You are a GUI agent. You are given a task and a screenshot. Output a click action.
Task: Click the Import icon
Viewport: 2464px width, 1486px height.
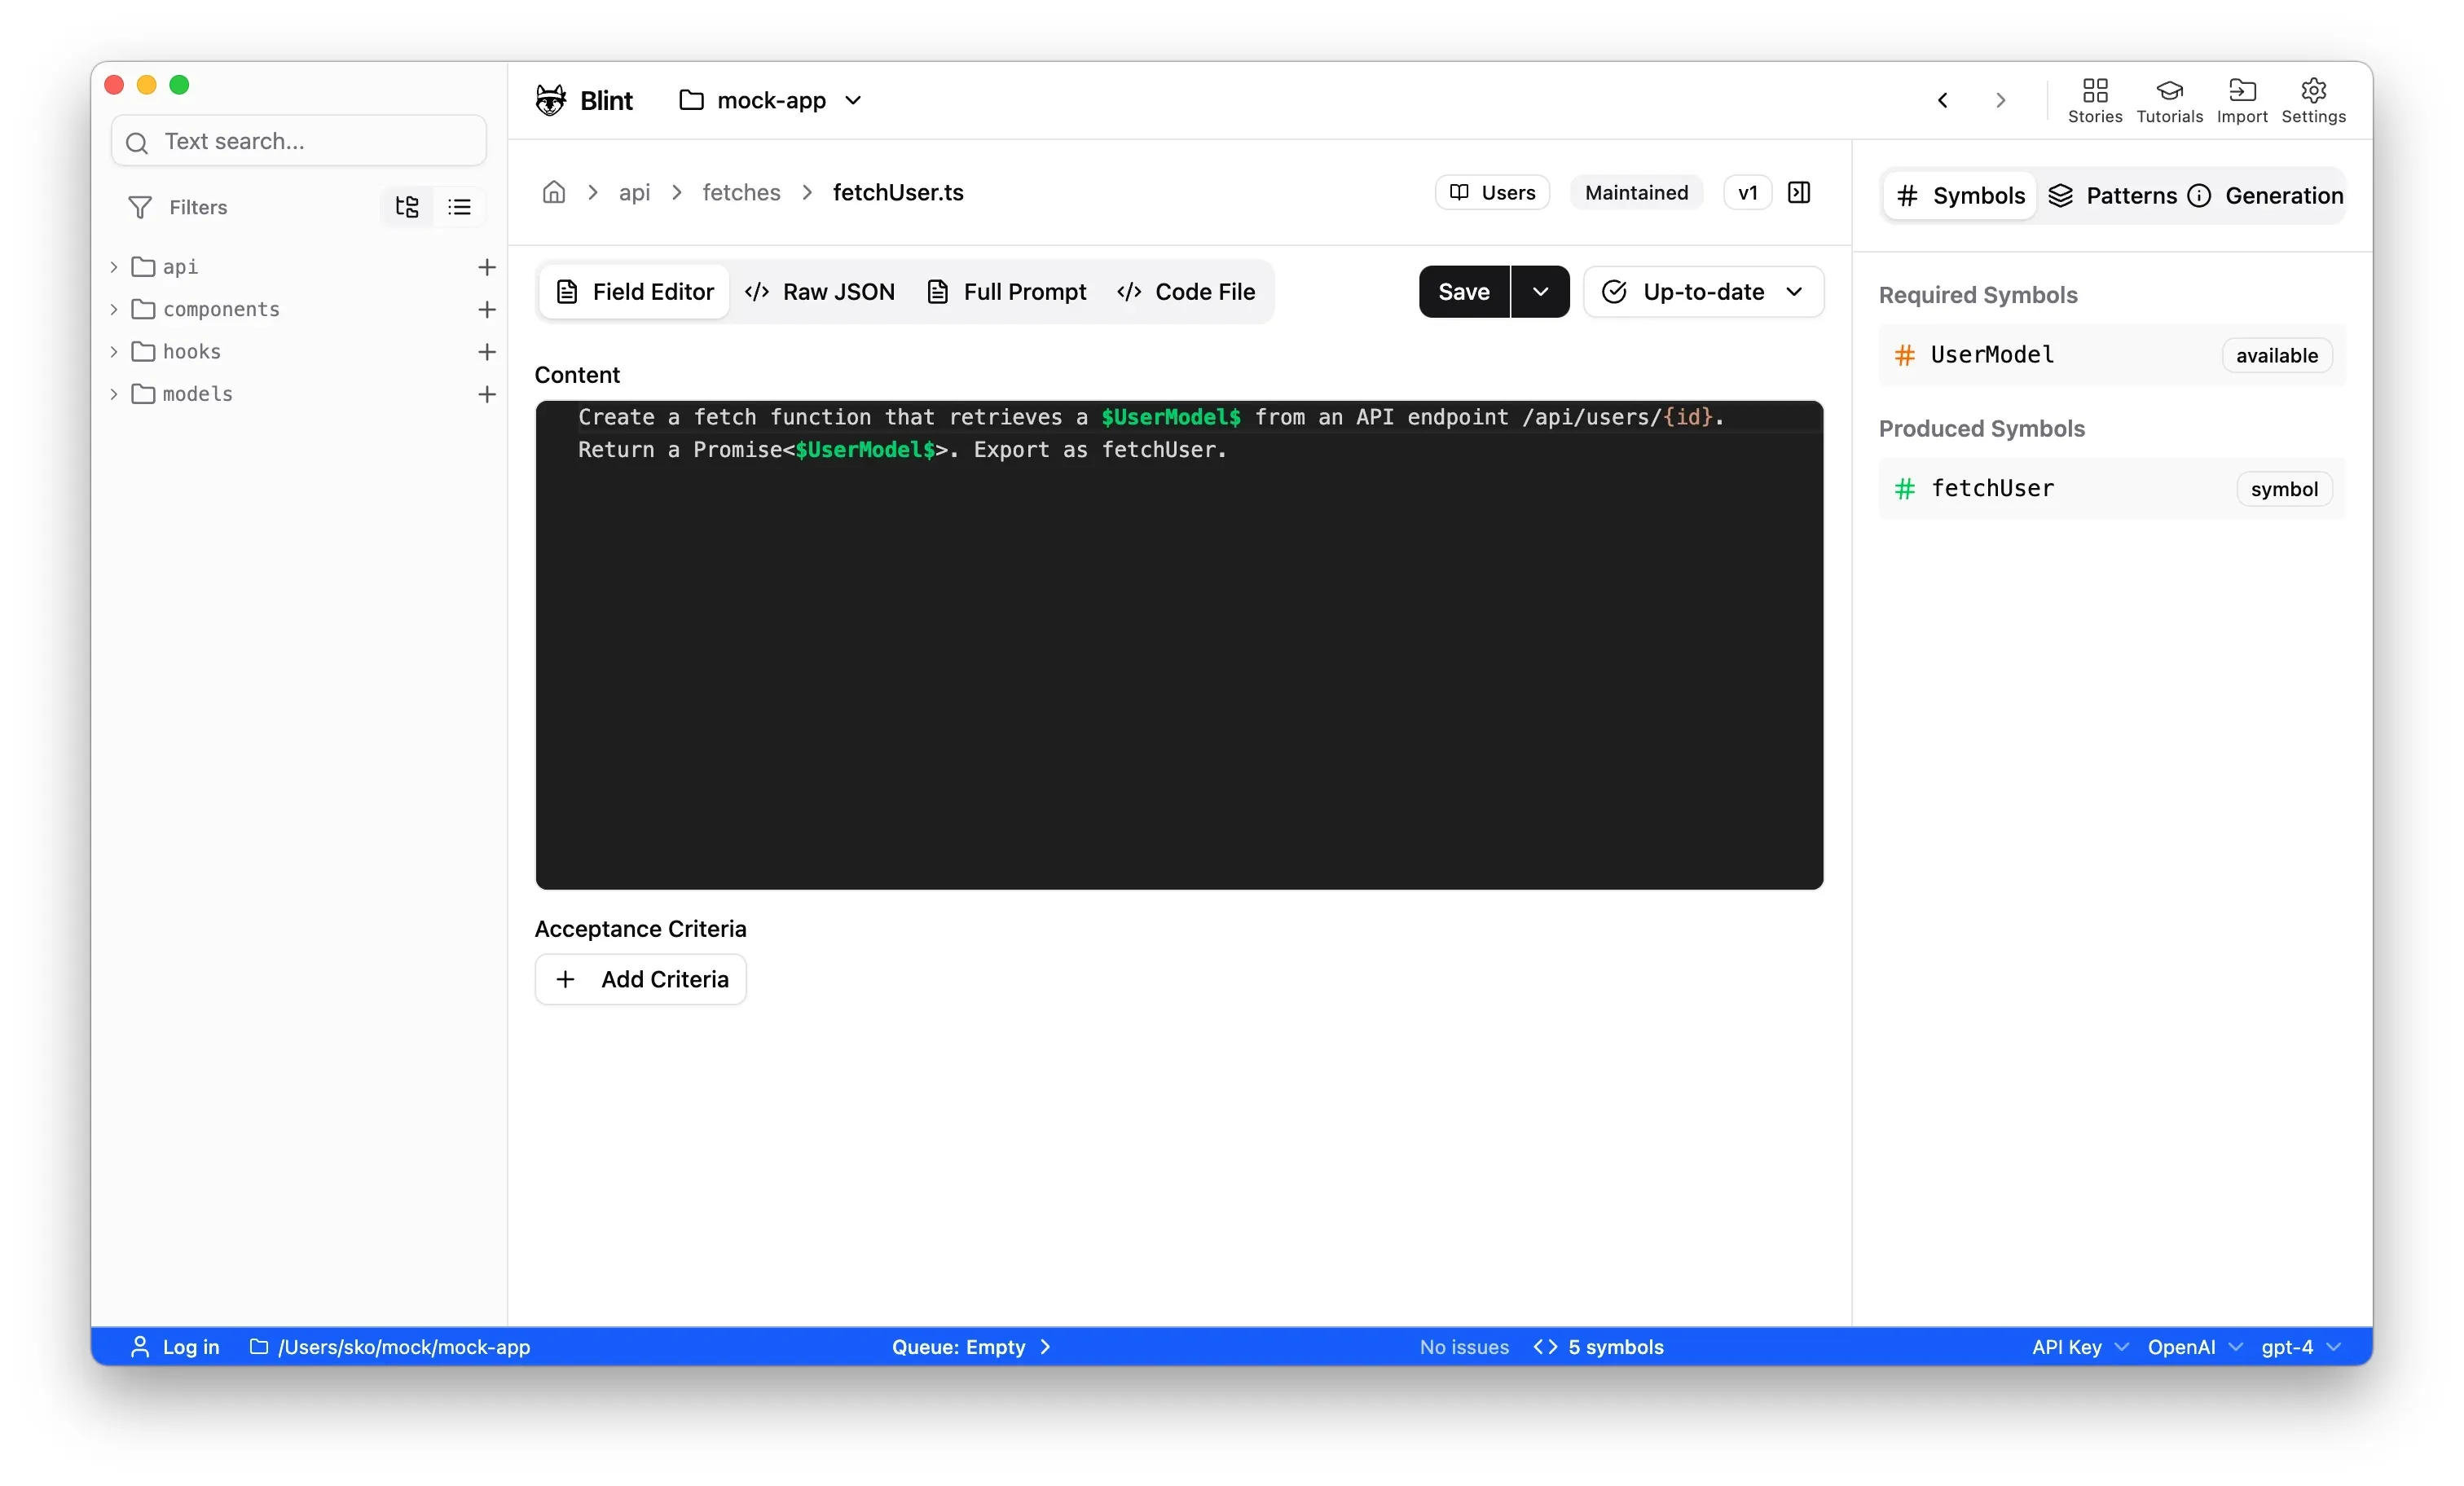(2241, 100)
